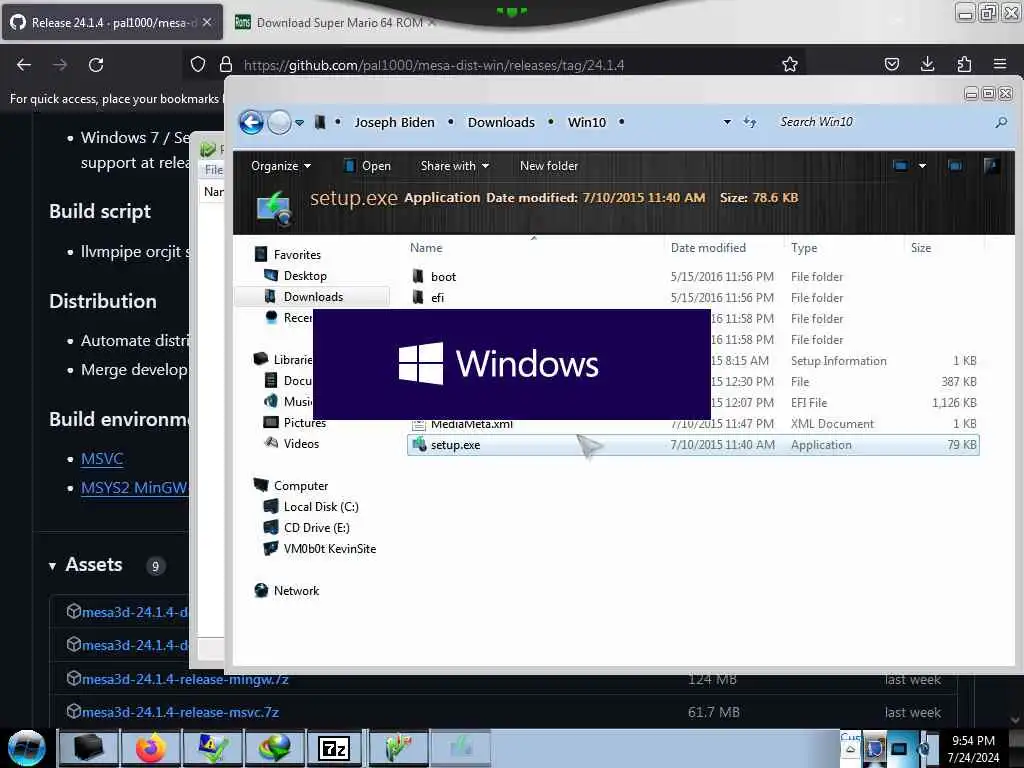Open 7-Zip from taskbar

[x=334, y=748]
